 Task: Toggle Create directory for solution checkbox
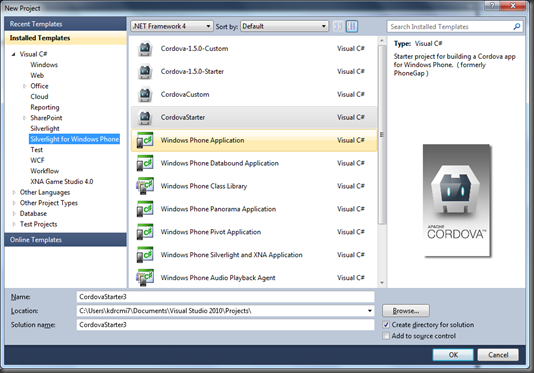(x=386, y=325)
